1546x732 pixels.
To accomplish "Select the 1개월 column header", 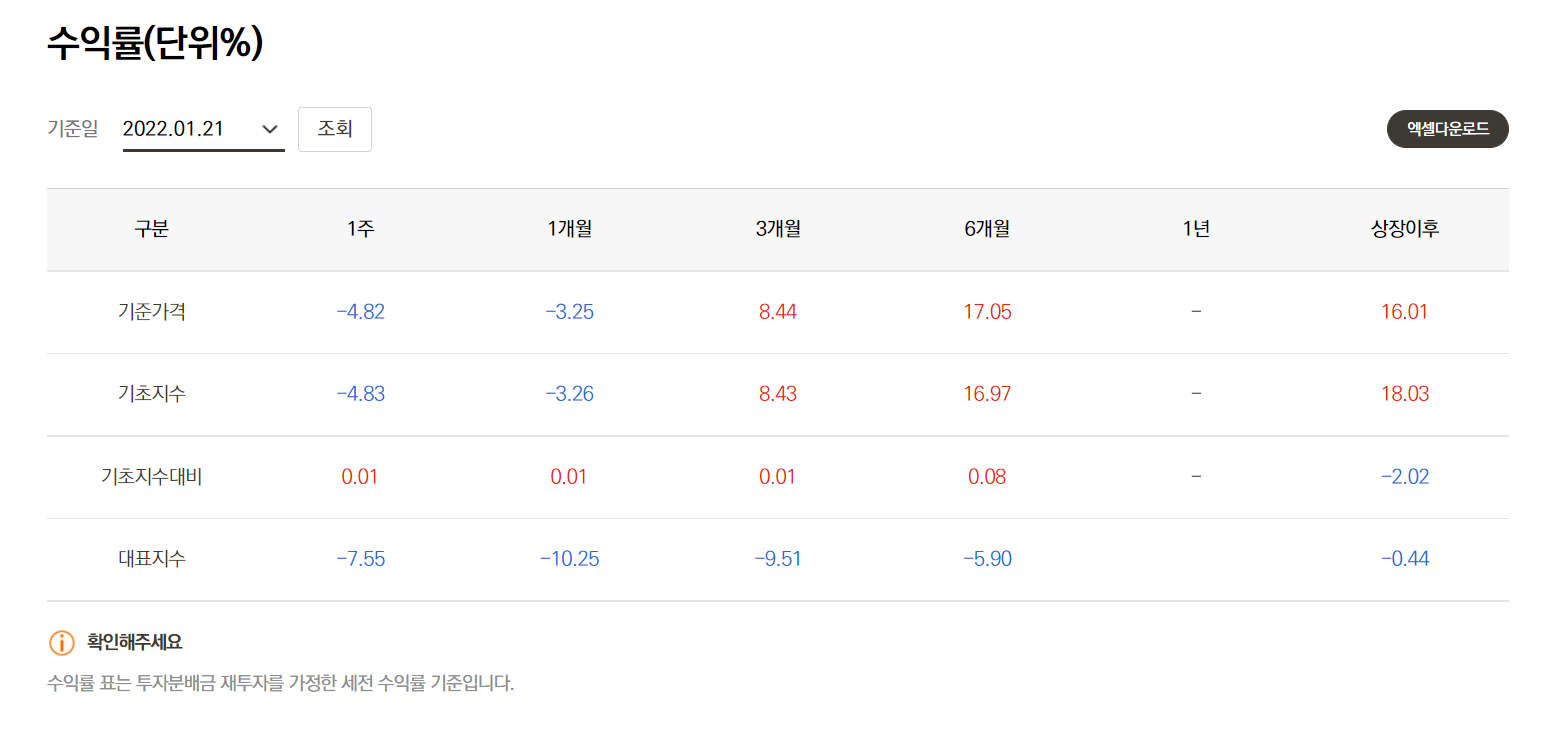I will point(569,228).
